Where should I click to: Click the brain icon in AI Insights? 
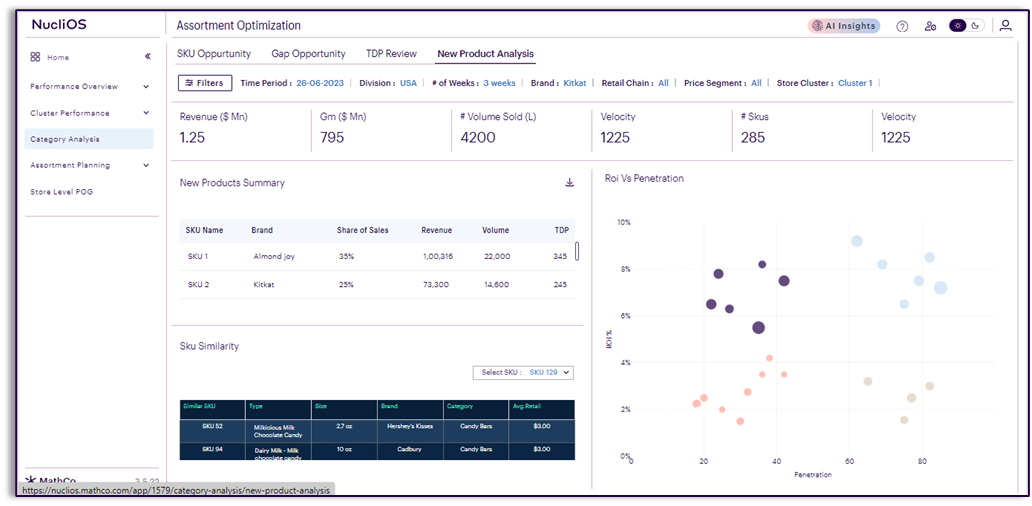[x=816, y=26]
